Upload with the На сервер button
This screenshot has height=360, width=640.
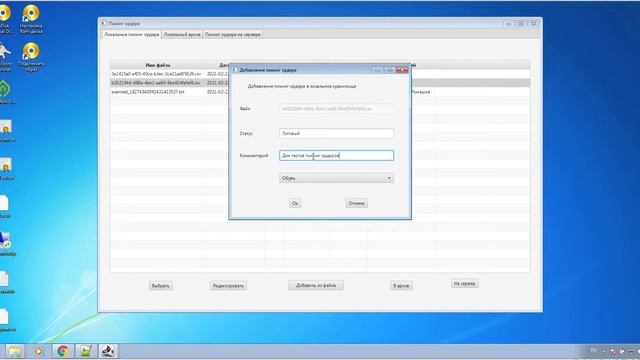464,284
